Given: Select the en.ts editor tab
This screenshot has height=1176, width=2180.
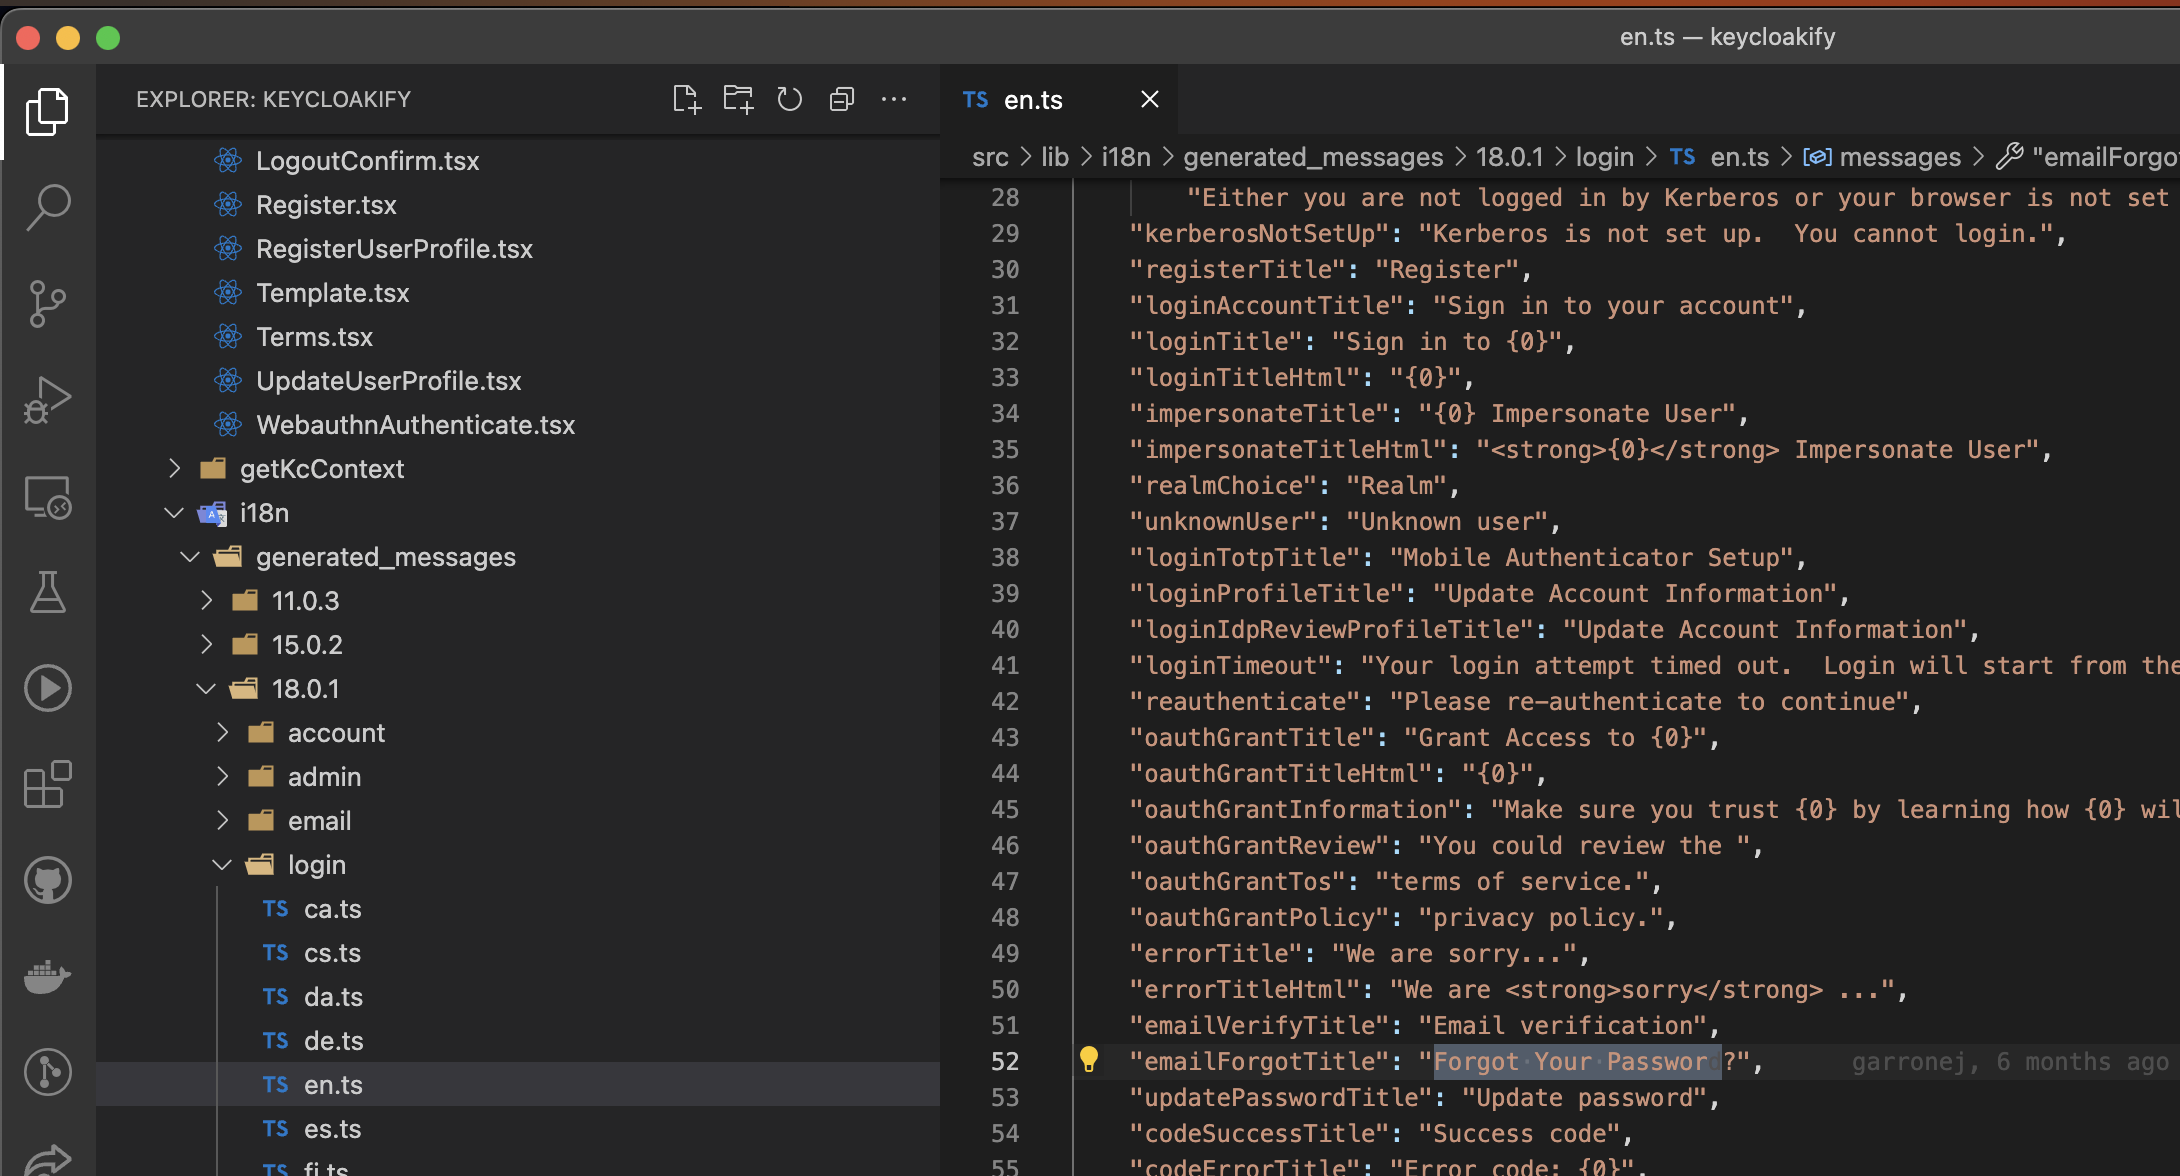Looking at the screenshot, I should pyautogui.click(x=1032, y=99).
